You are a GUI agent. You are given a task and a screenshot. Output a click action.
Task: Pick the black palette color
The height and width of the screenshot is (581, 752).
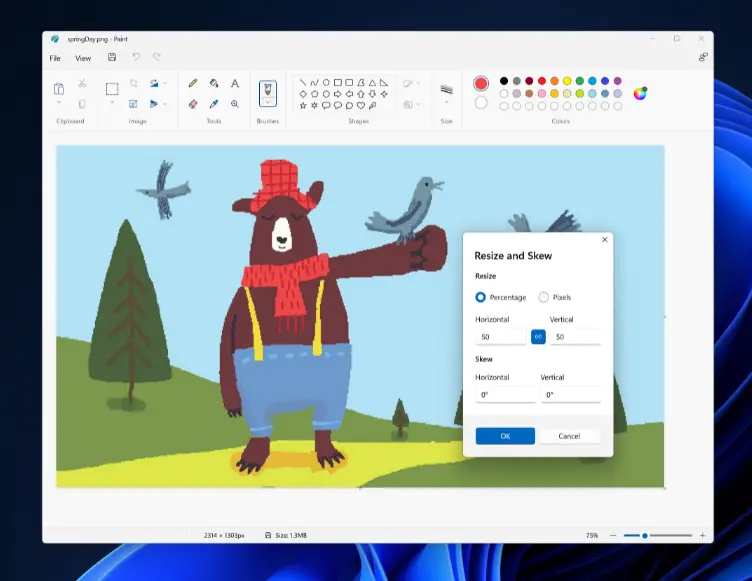[504, 81]
